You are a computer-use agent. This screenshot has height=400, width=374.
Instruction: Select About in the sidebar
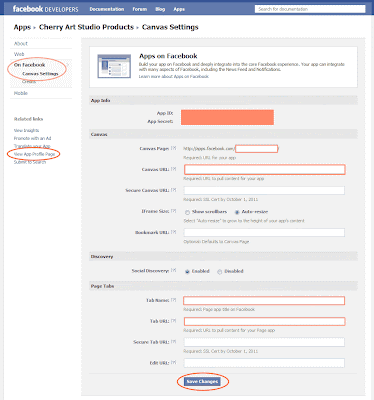pos(21,43)
